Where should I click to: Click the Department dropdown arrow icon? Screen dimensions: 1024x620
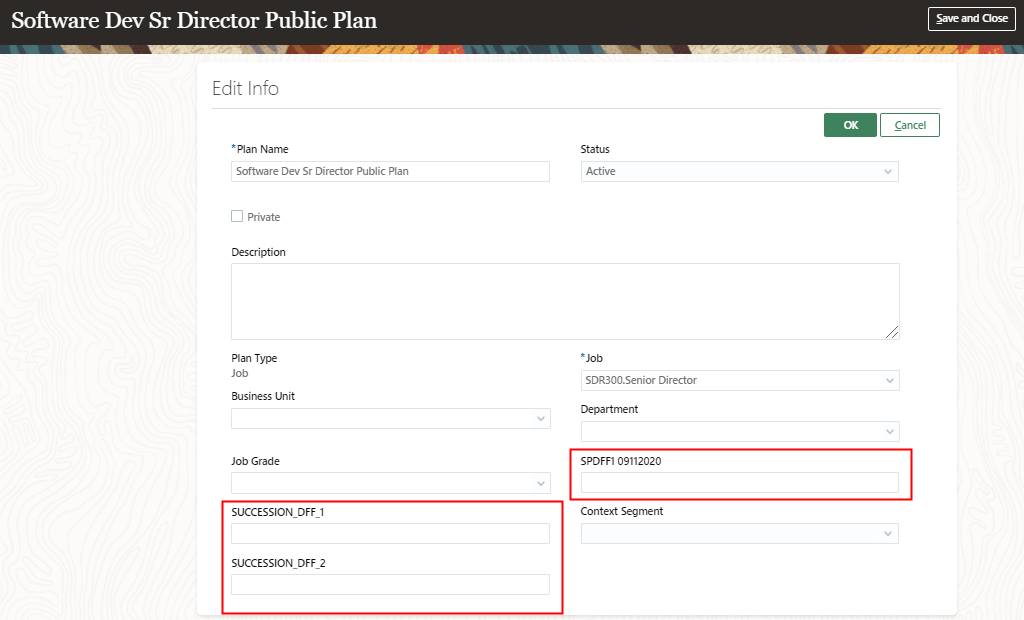(x=888, y=432)
